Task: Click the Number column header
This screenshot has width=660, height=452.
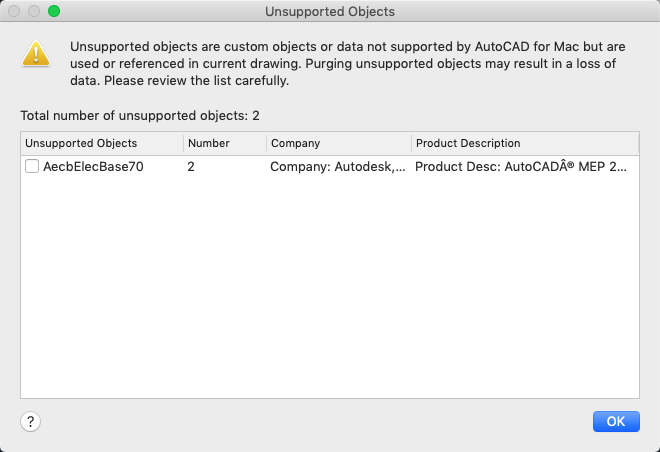Action: [x=208, y=143]
